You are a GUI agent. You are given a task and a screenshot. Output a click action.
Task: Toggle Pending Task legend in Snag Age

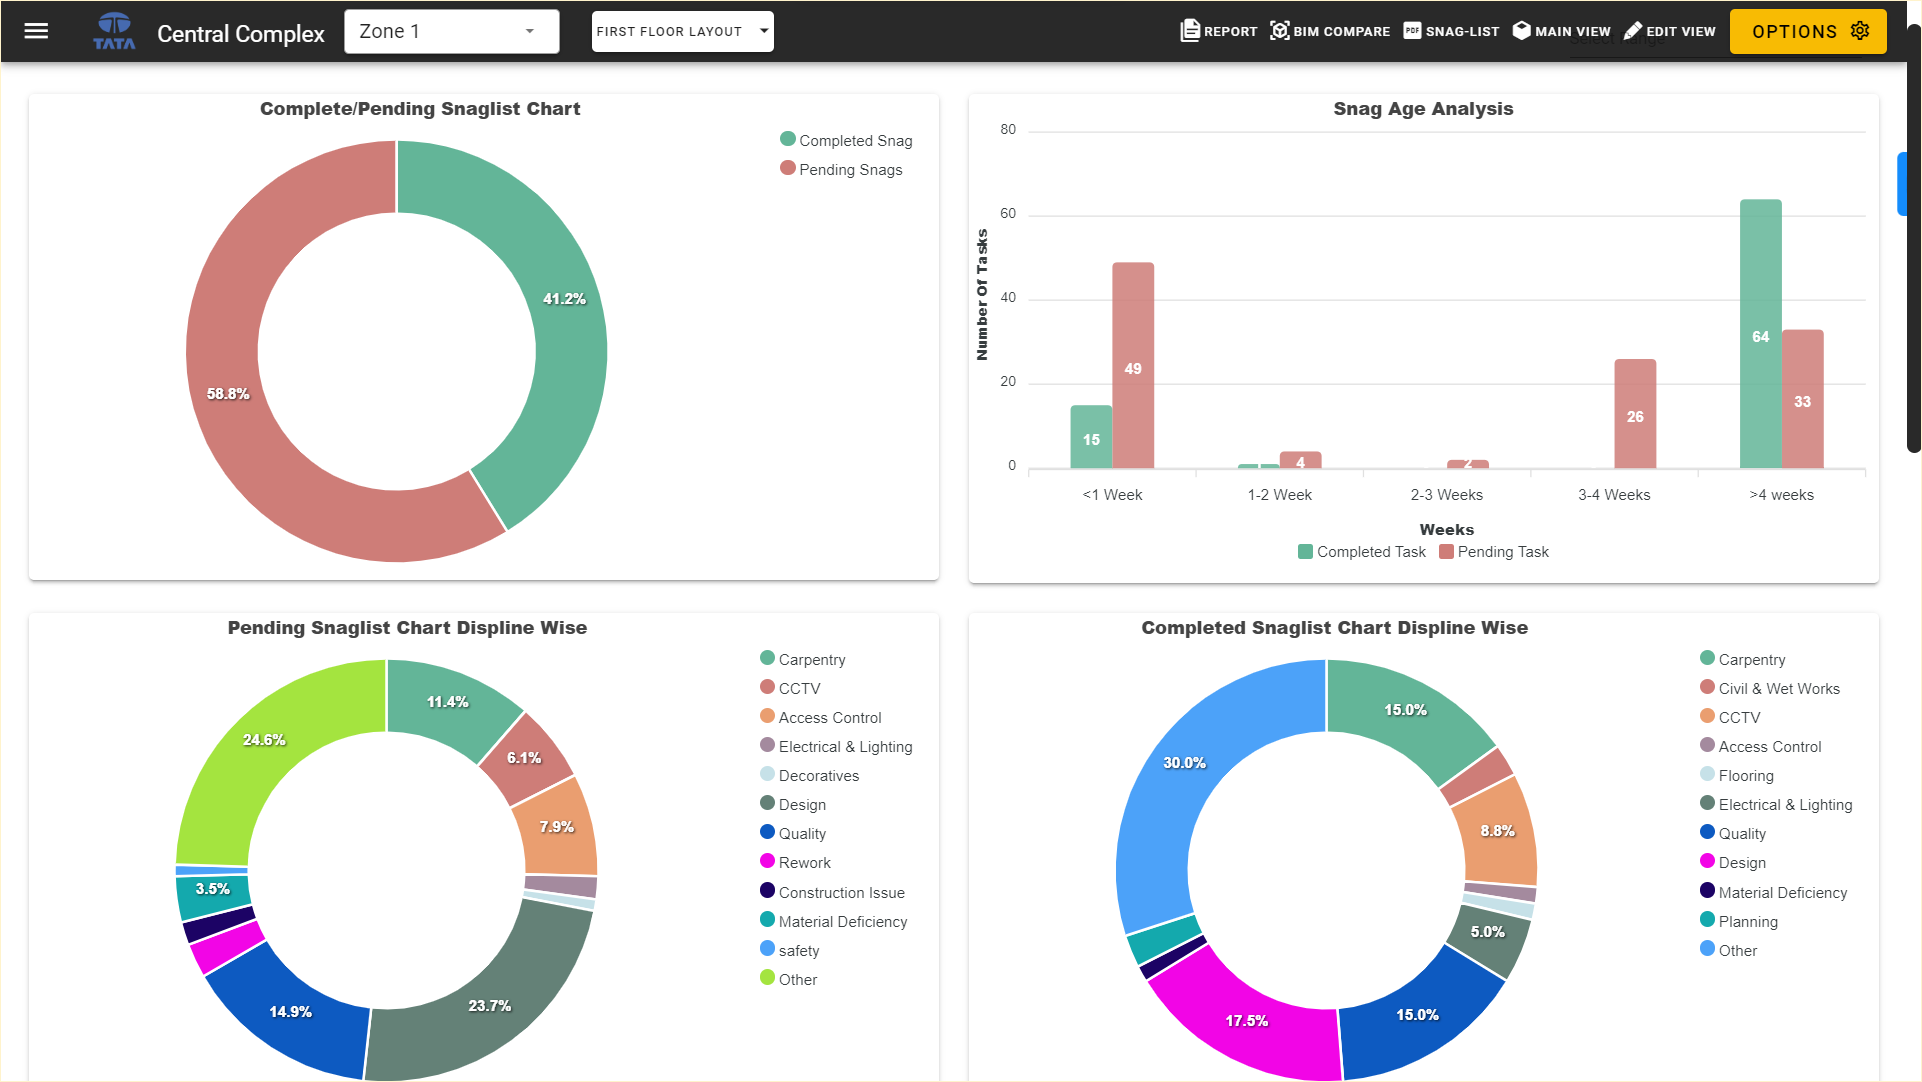click(1494, 552)
